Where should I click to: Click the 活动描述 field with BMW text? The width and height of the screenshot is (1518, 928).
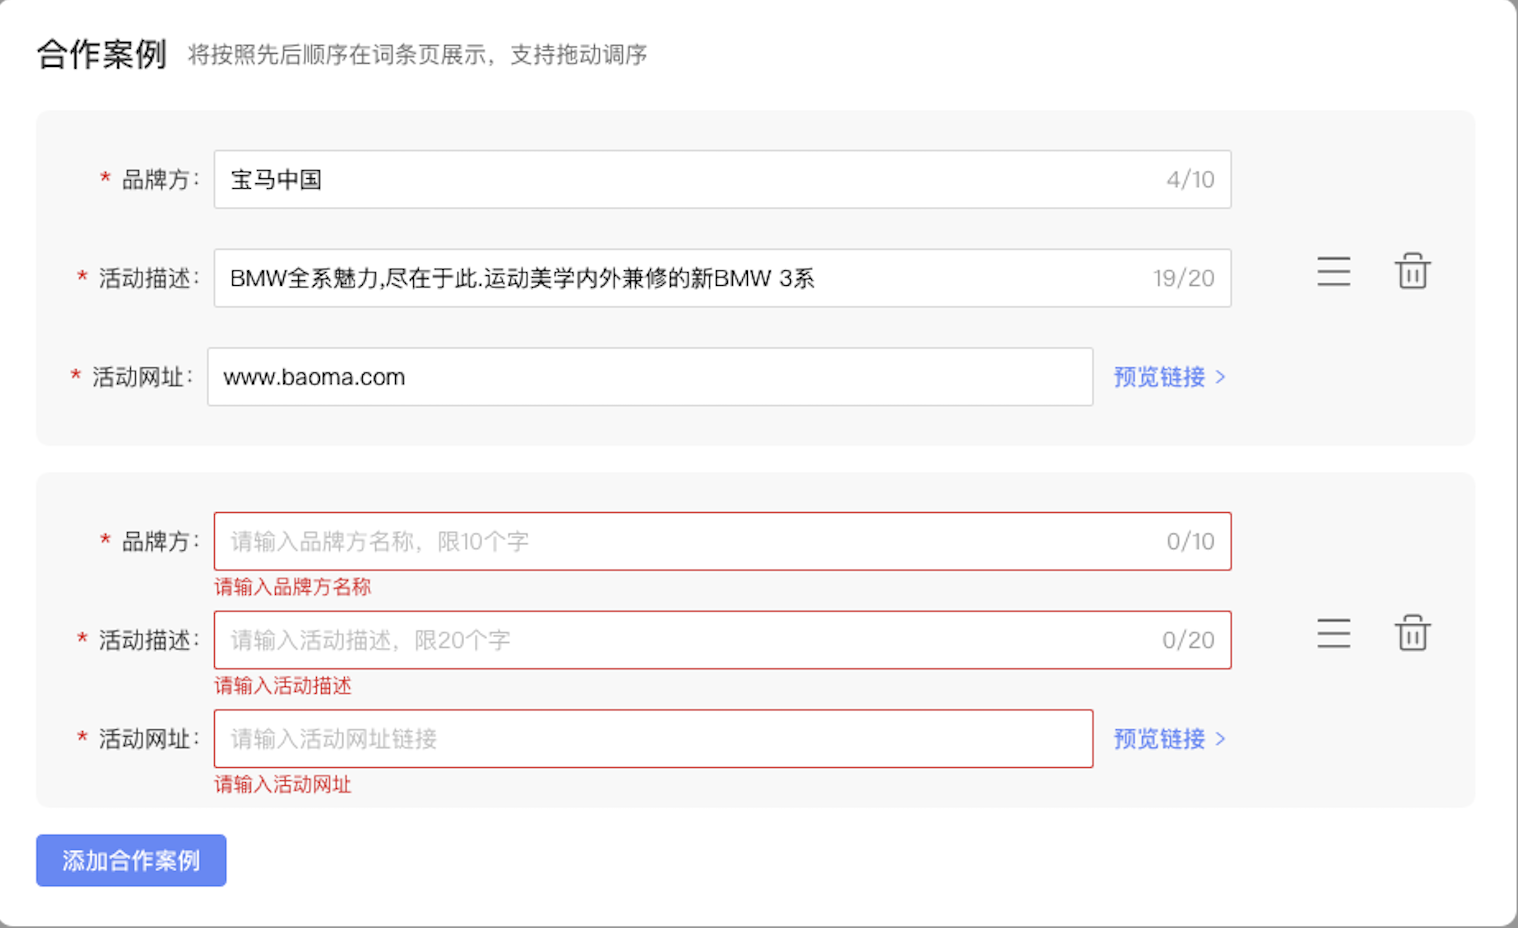click(x=722, y=278)
